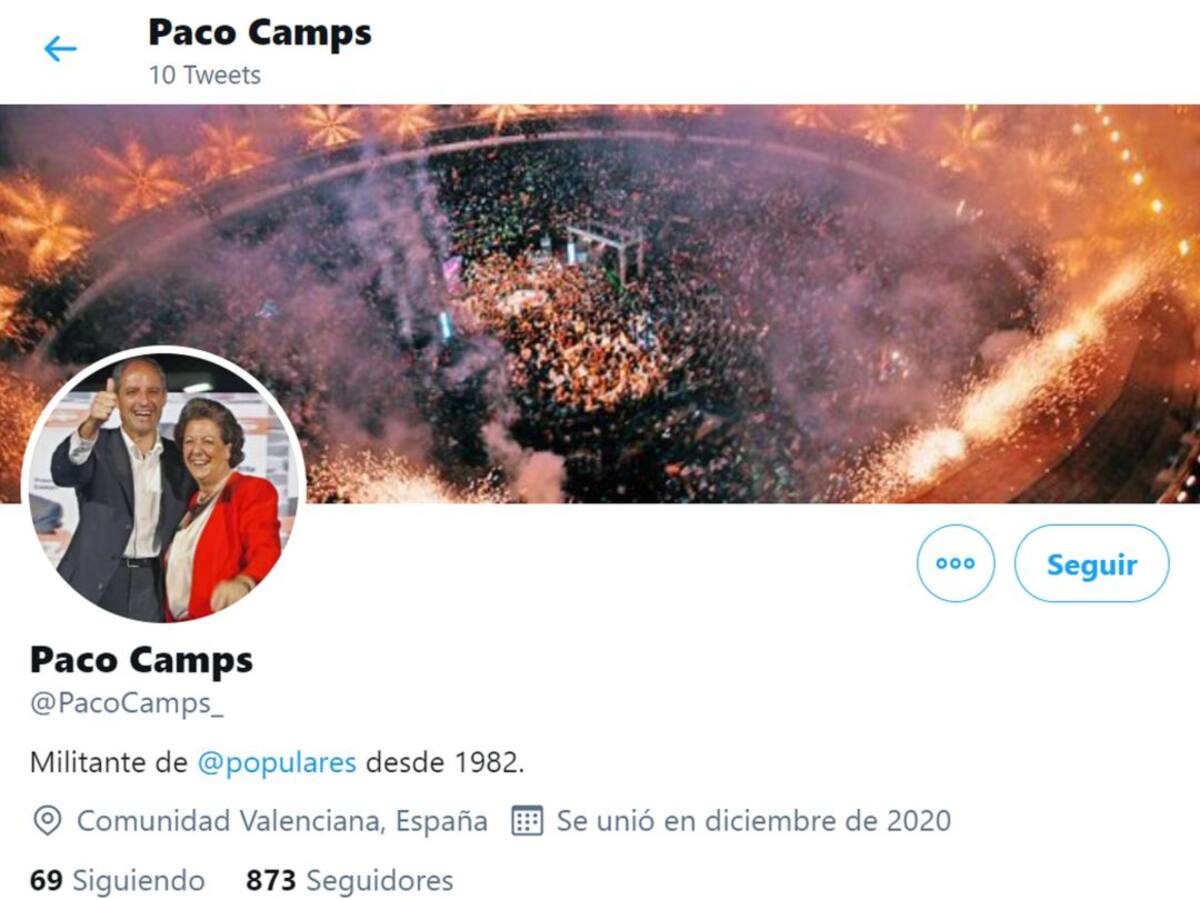Click the Se unió en diciembre de 2020 text
The height and width of the screenshot is (900, 1200).
754,821
